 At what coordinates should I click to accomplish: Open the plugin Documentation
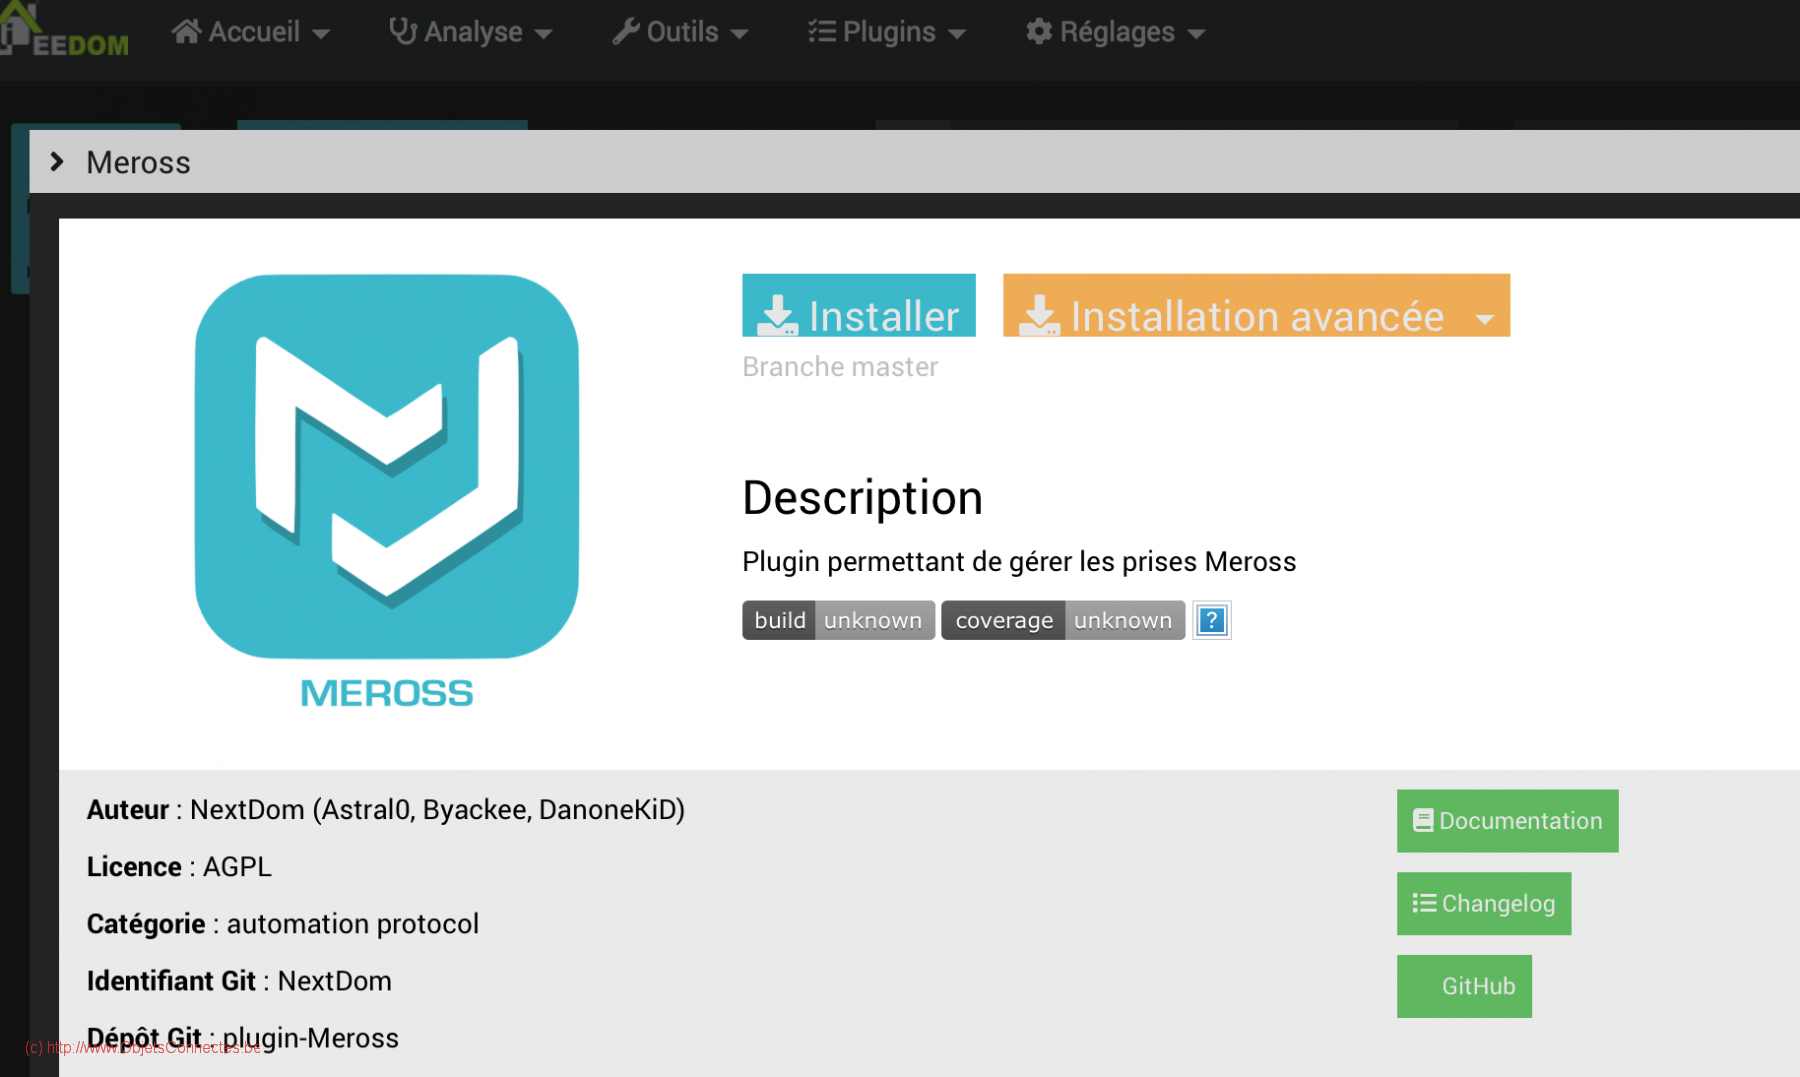(1507, 821)
